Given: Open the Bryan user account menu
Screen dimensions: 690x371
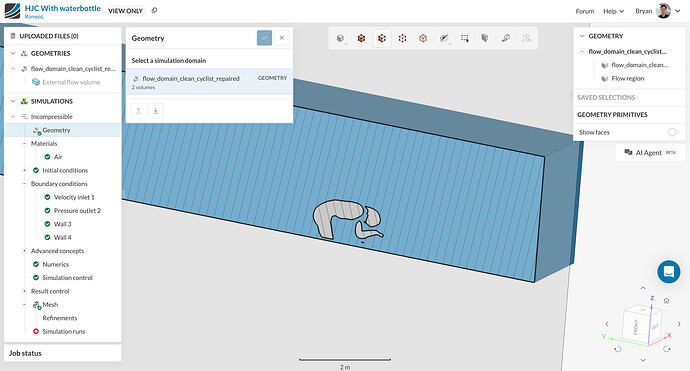Looking at the screenshot, I should (x=658, y=11).
